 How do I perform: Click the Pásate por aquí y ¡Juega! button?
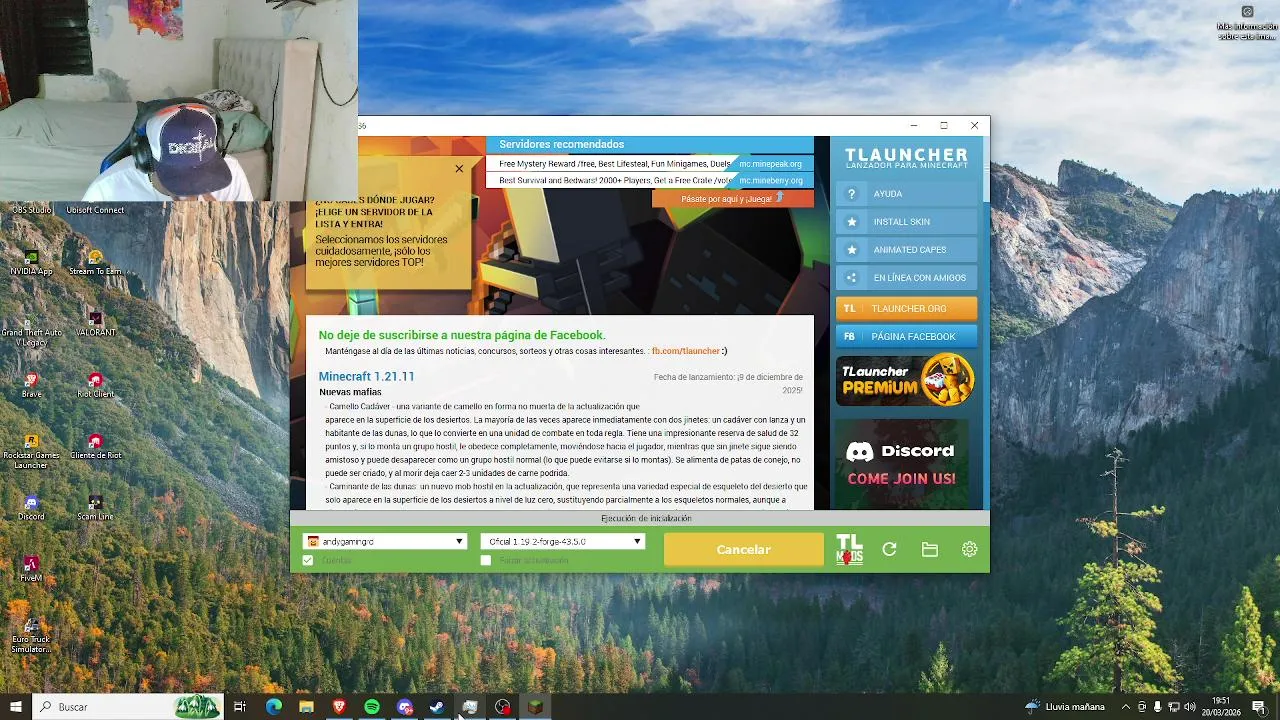coord(732,198)
